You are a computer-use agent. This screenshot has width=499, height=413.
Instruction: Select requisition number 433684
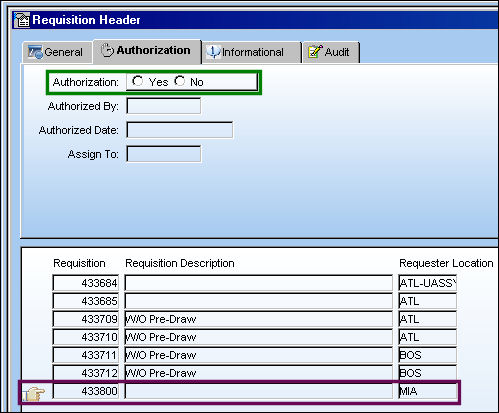pos(86,283)
